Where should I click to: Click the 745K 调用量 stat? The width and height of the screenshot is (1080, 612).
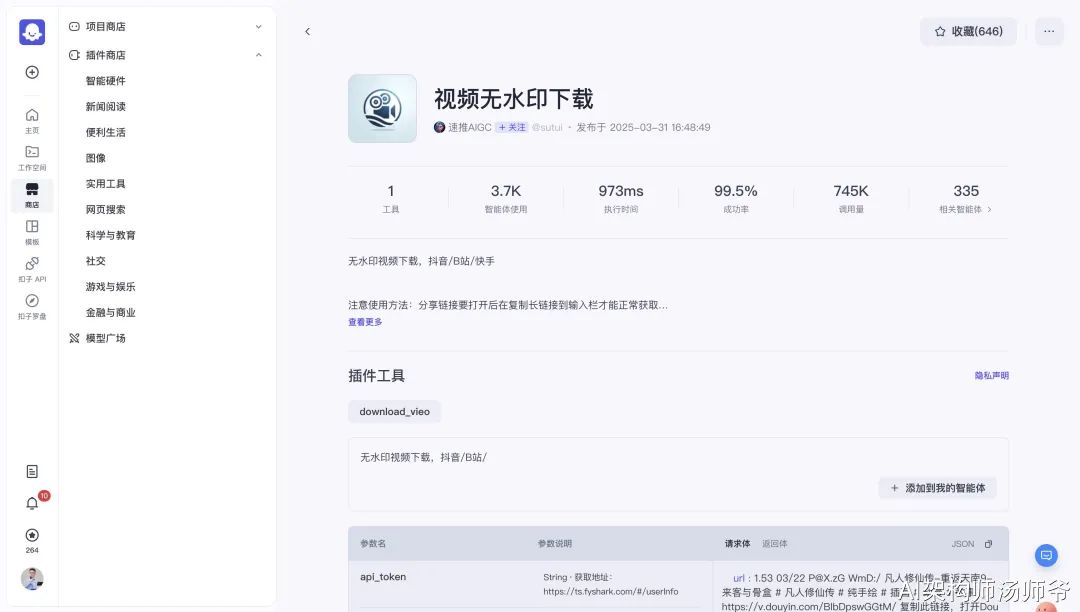pos(851,198)
